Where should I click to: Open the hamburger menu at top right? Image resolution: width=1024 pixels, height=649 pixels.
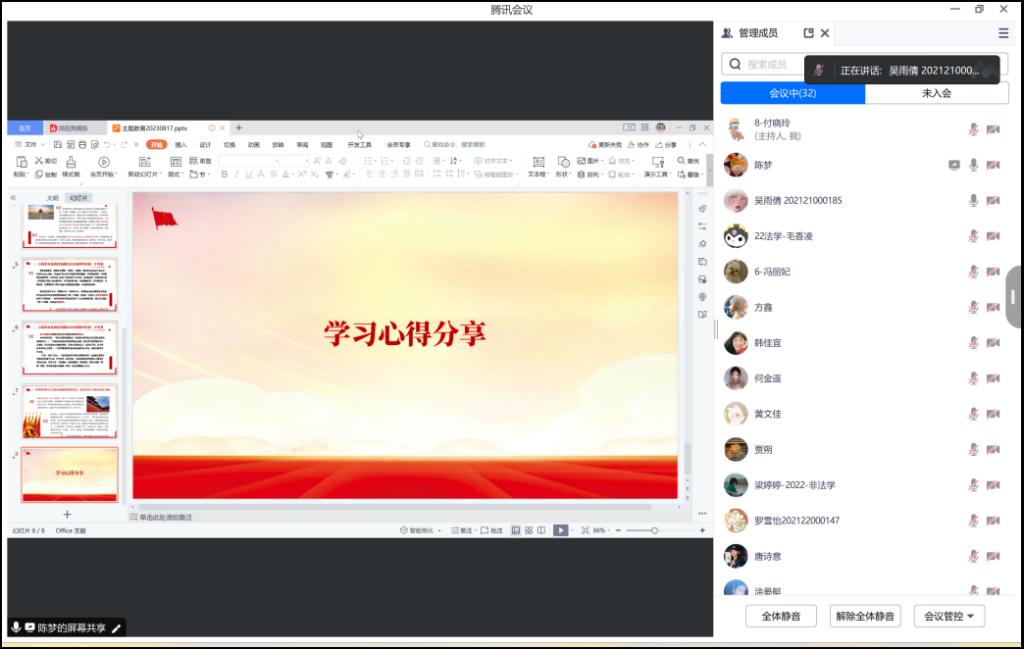[x=1003, y=33]
